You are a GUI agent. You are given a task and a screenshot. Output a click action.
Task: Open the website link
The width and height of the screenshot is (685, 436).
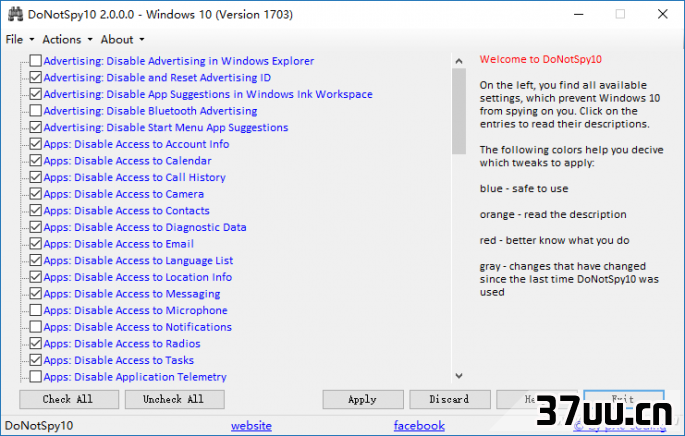pos(251,426)
